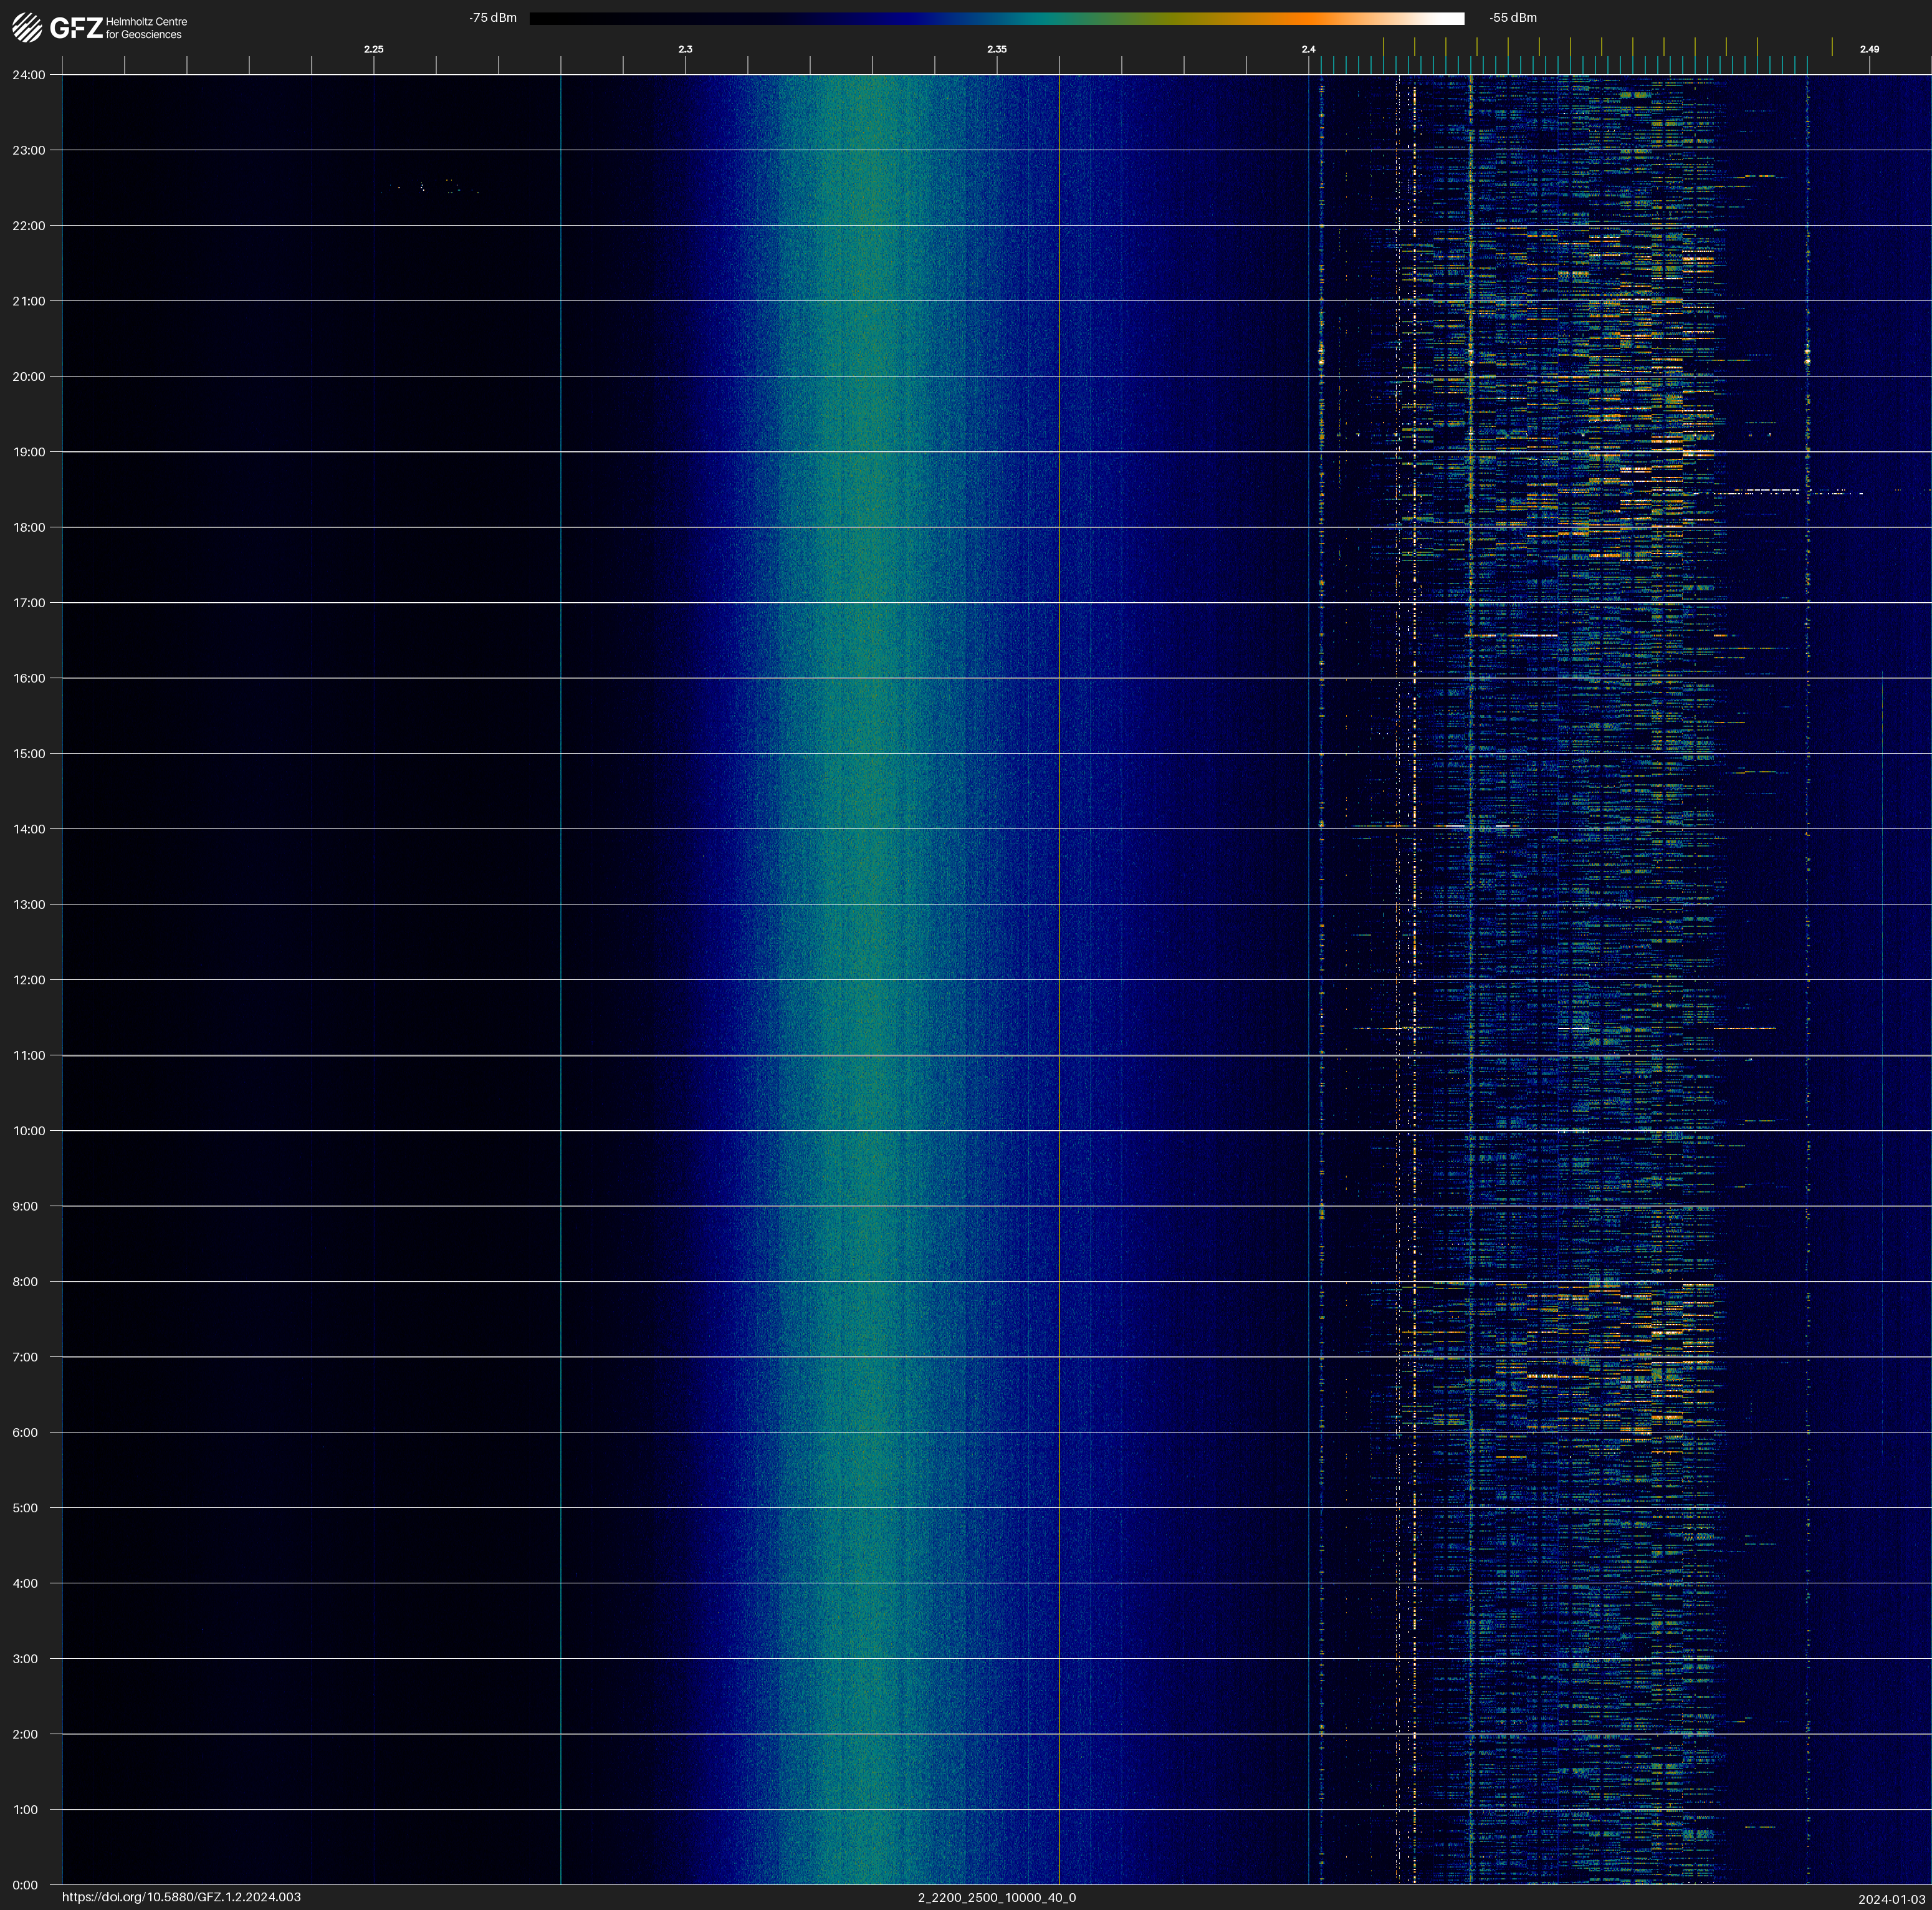Click the 0:00 time axis label
Screen dimensions: 1932x1910
tap(26, 1885)
